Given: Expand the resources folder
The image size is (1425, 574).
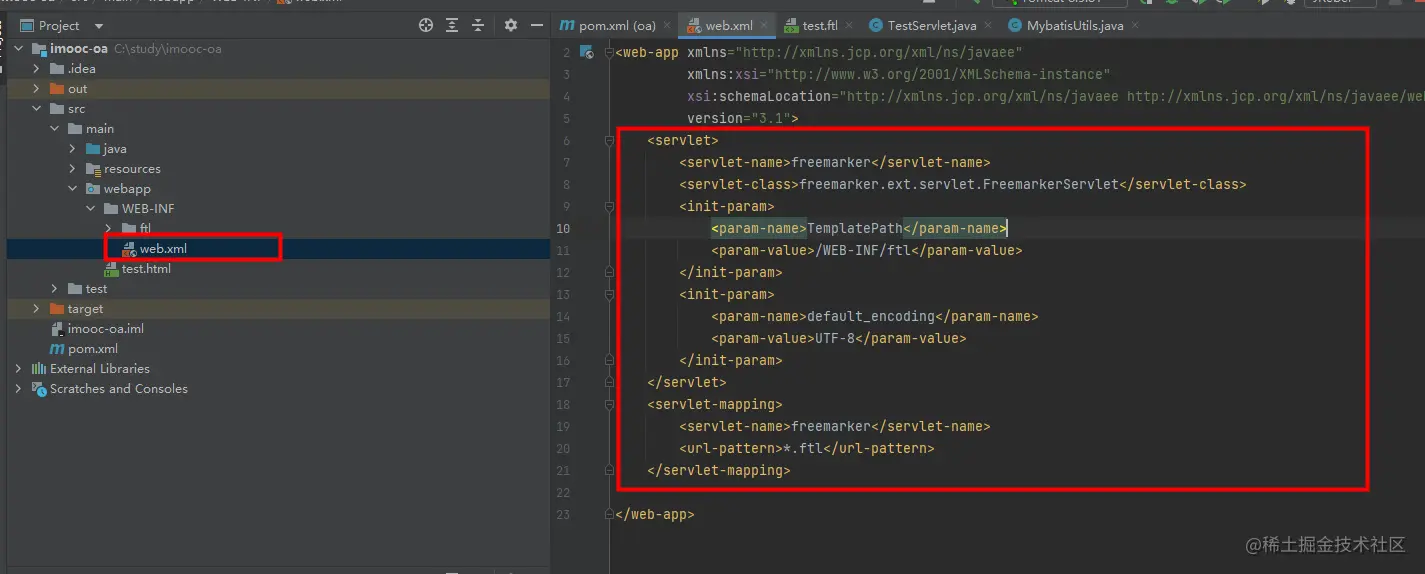Looking at the screenshot, I should click(x=73, y=169).
